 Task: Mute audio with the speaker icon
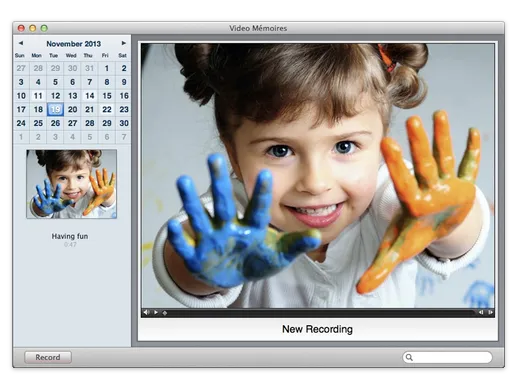tap(146, 312)
